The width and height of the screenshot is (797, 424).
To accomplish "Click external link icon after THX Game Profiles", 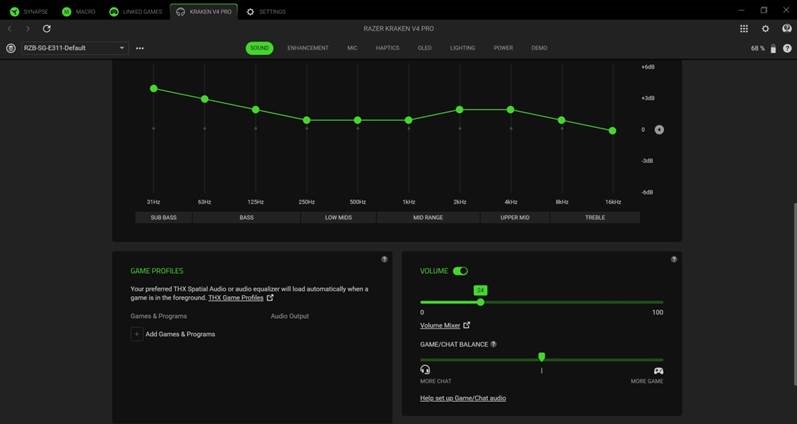I will pyautogui.click(x=270, y=297).
